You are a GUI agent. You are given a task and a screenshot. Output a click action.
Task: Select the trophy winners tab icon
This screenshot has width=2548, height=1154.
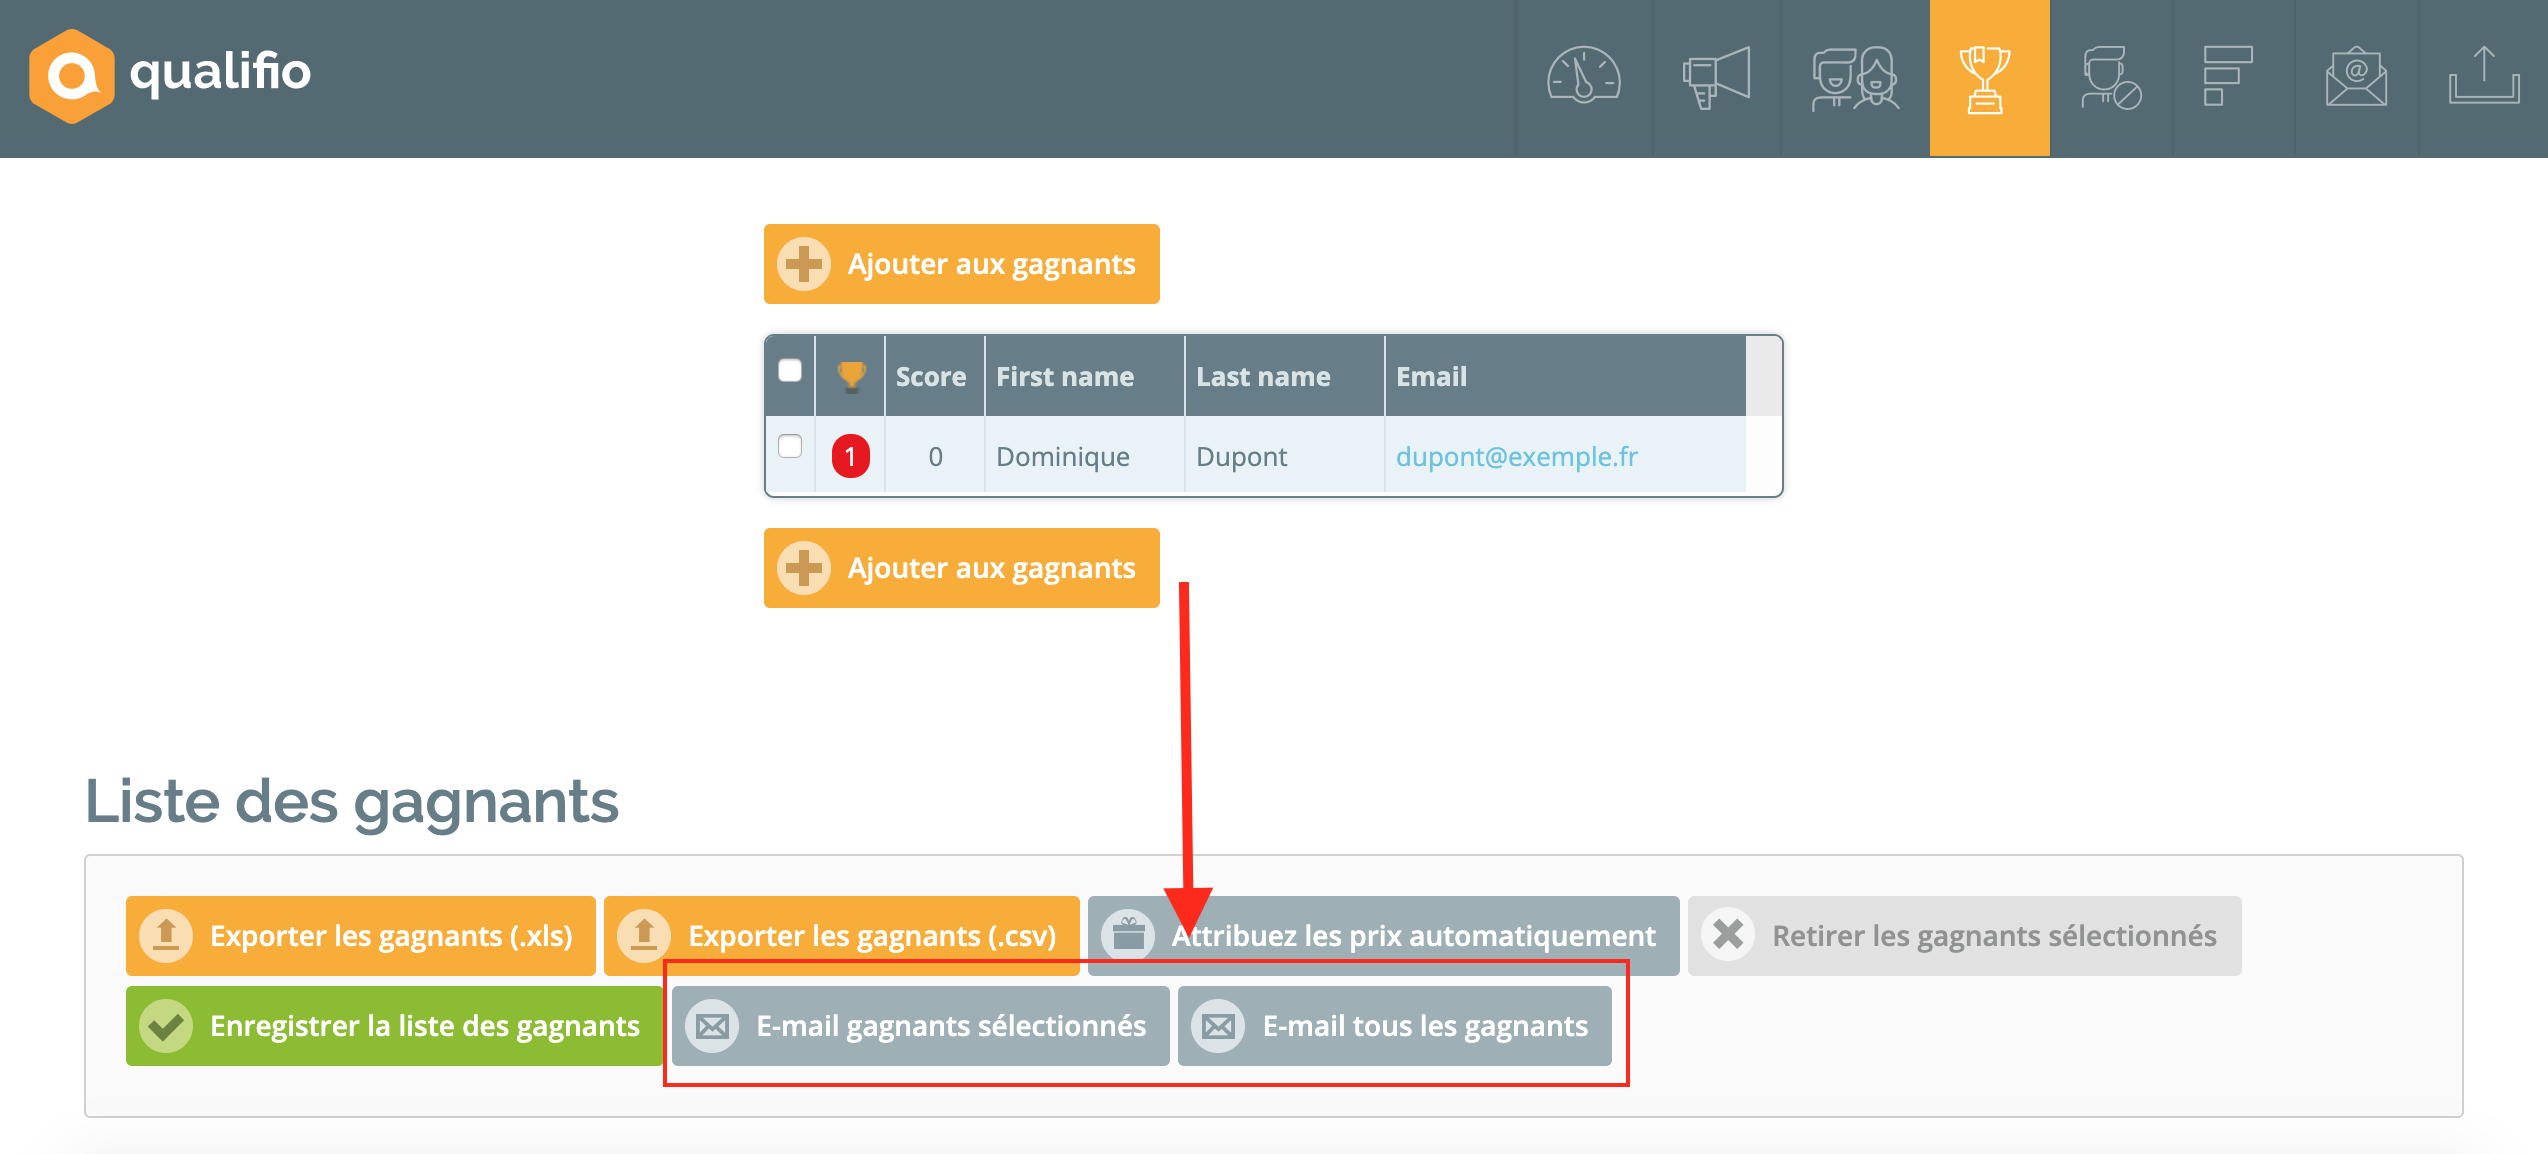pos(1989,78)
